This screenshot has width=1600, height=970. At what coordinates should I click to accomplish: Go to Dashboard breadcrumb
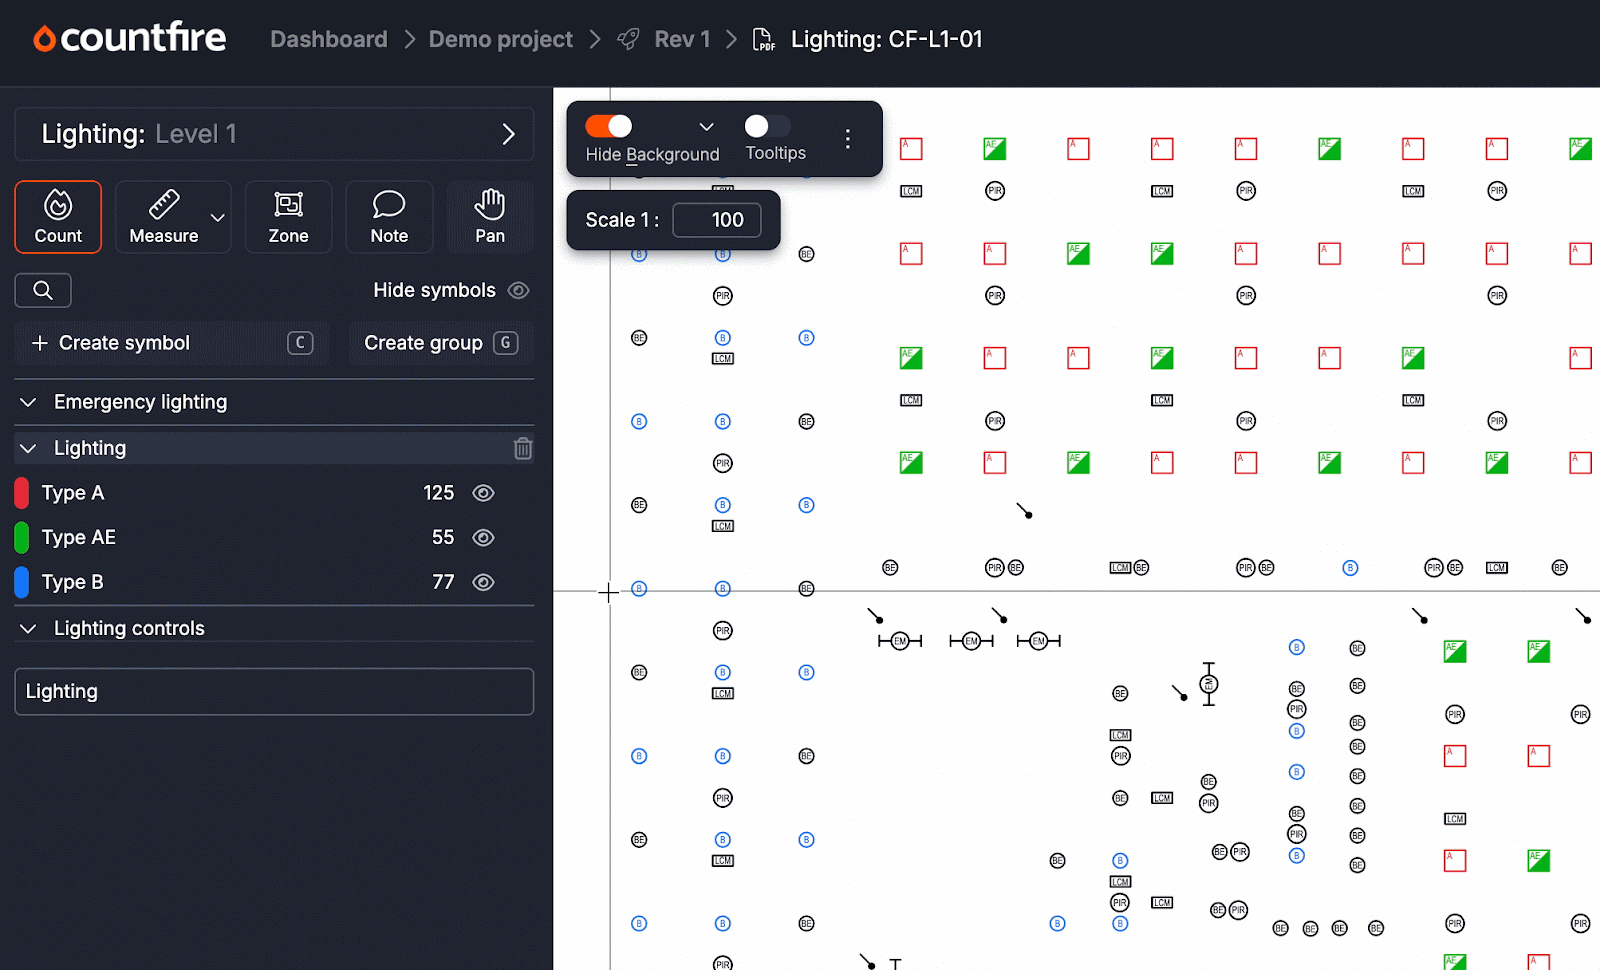(329, 39)
